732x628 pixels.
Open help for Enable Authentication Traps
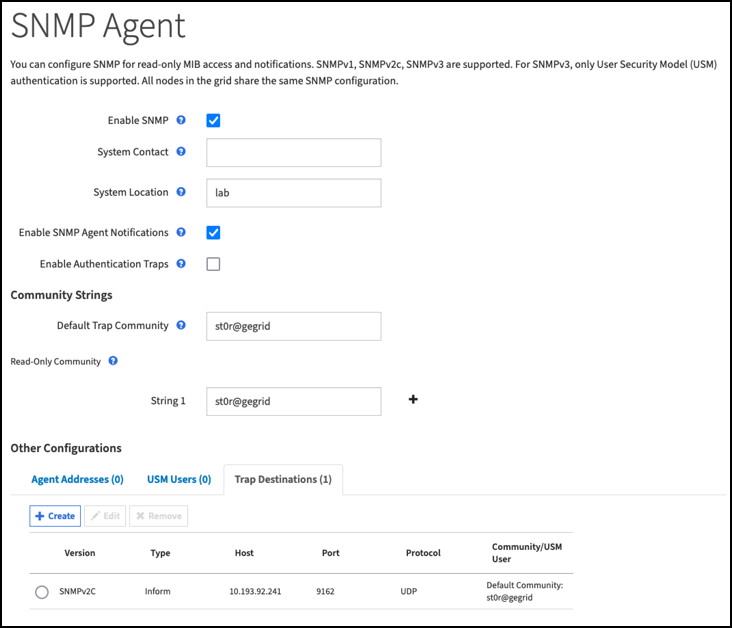[181, 264]
